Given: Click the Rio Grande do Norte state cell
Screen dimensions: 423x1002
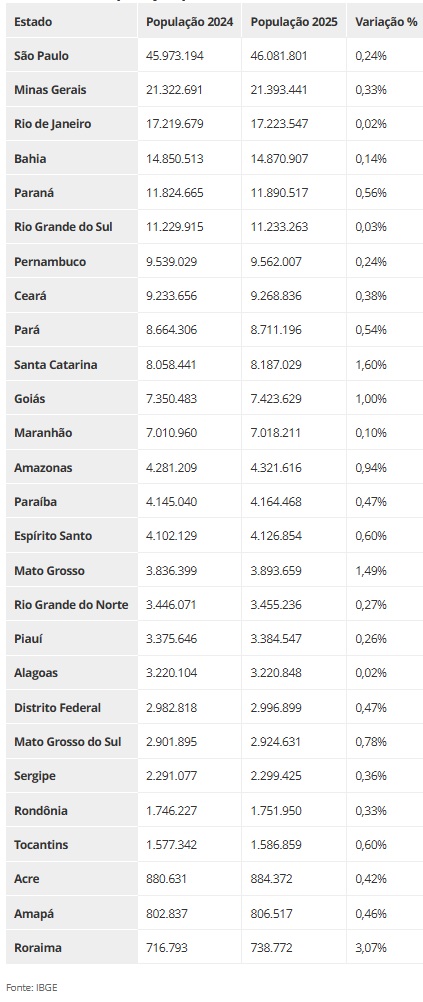Looking at the screenshot, I should click(x=71, y=605).
